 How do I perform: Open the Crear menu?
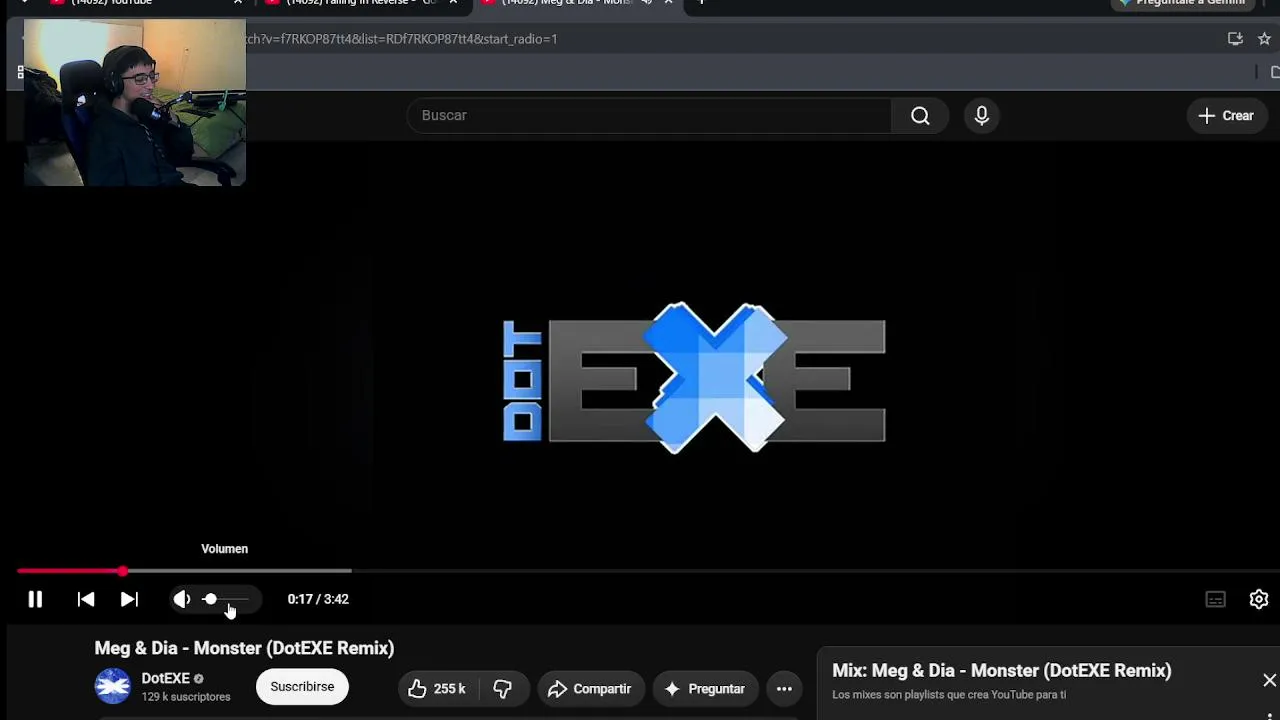coord(1226,115)
